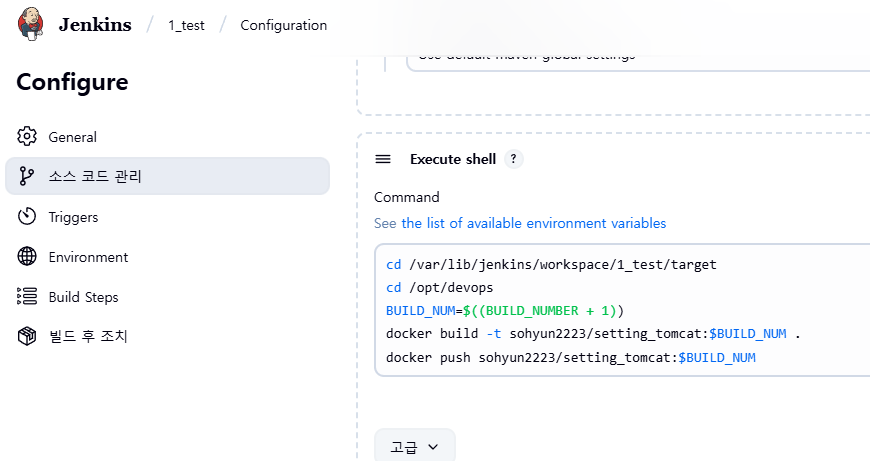
Task: Click inside the shell Command editor
Action: [x=622, y=310]
